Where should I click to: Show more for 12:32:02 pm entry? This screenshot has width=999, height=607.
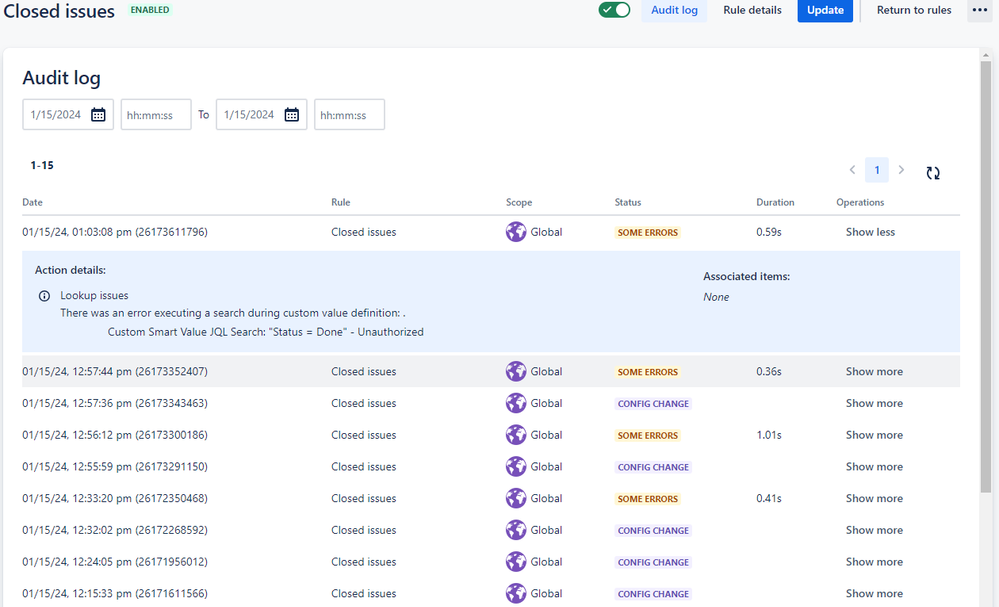click(874, 530)
